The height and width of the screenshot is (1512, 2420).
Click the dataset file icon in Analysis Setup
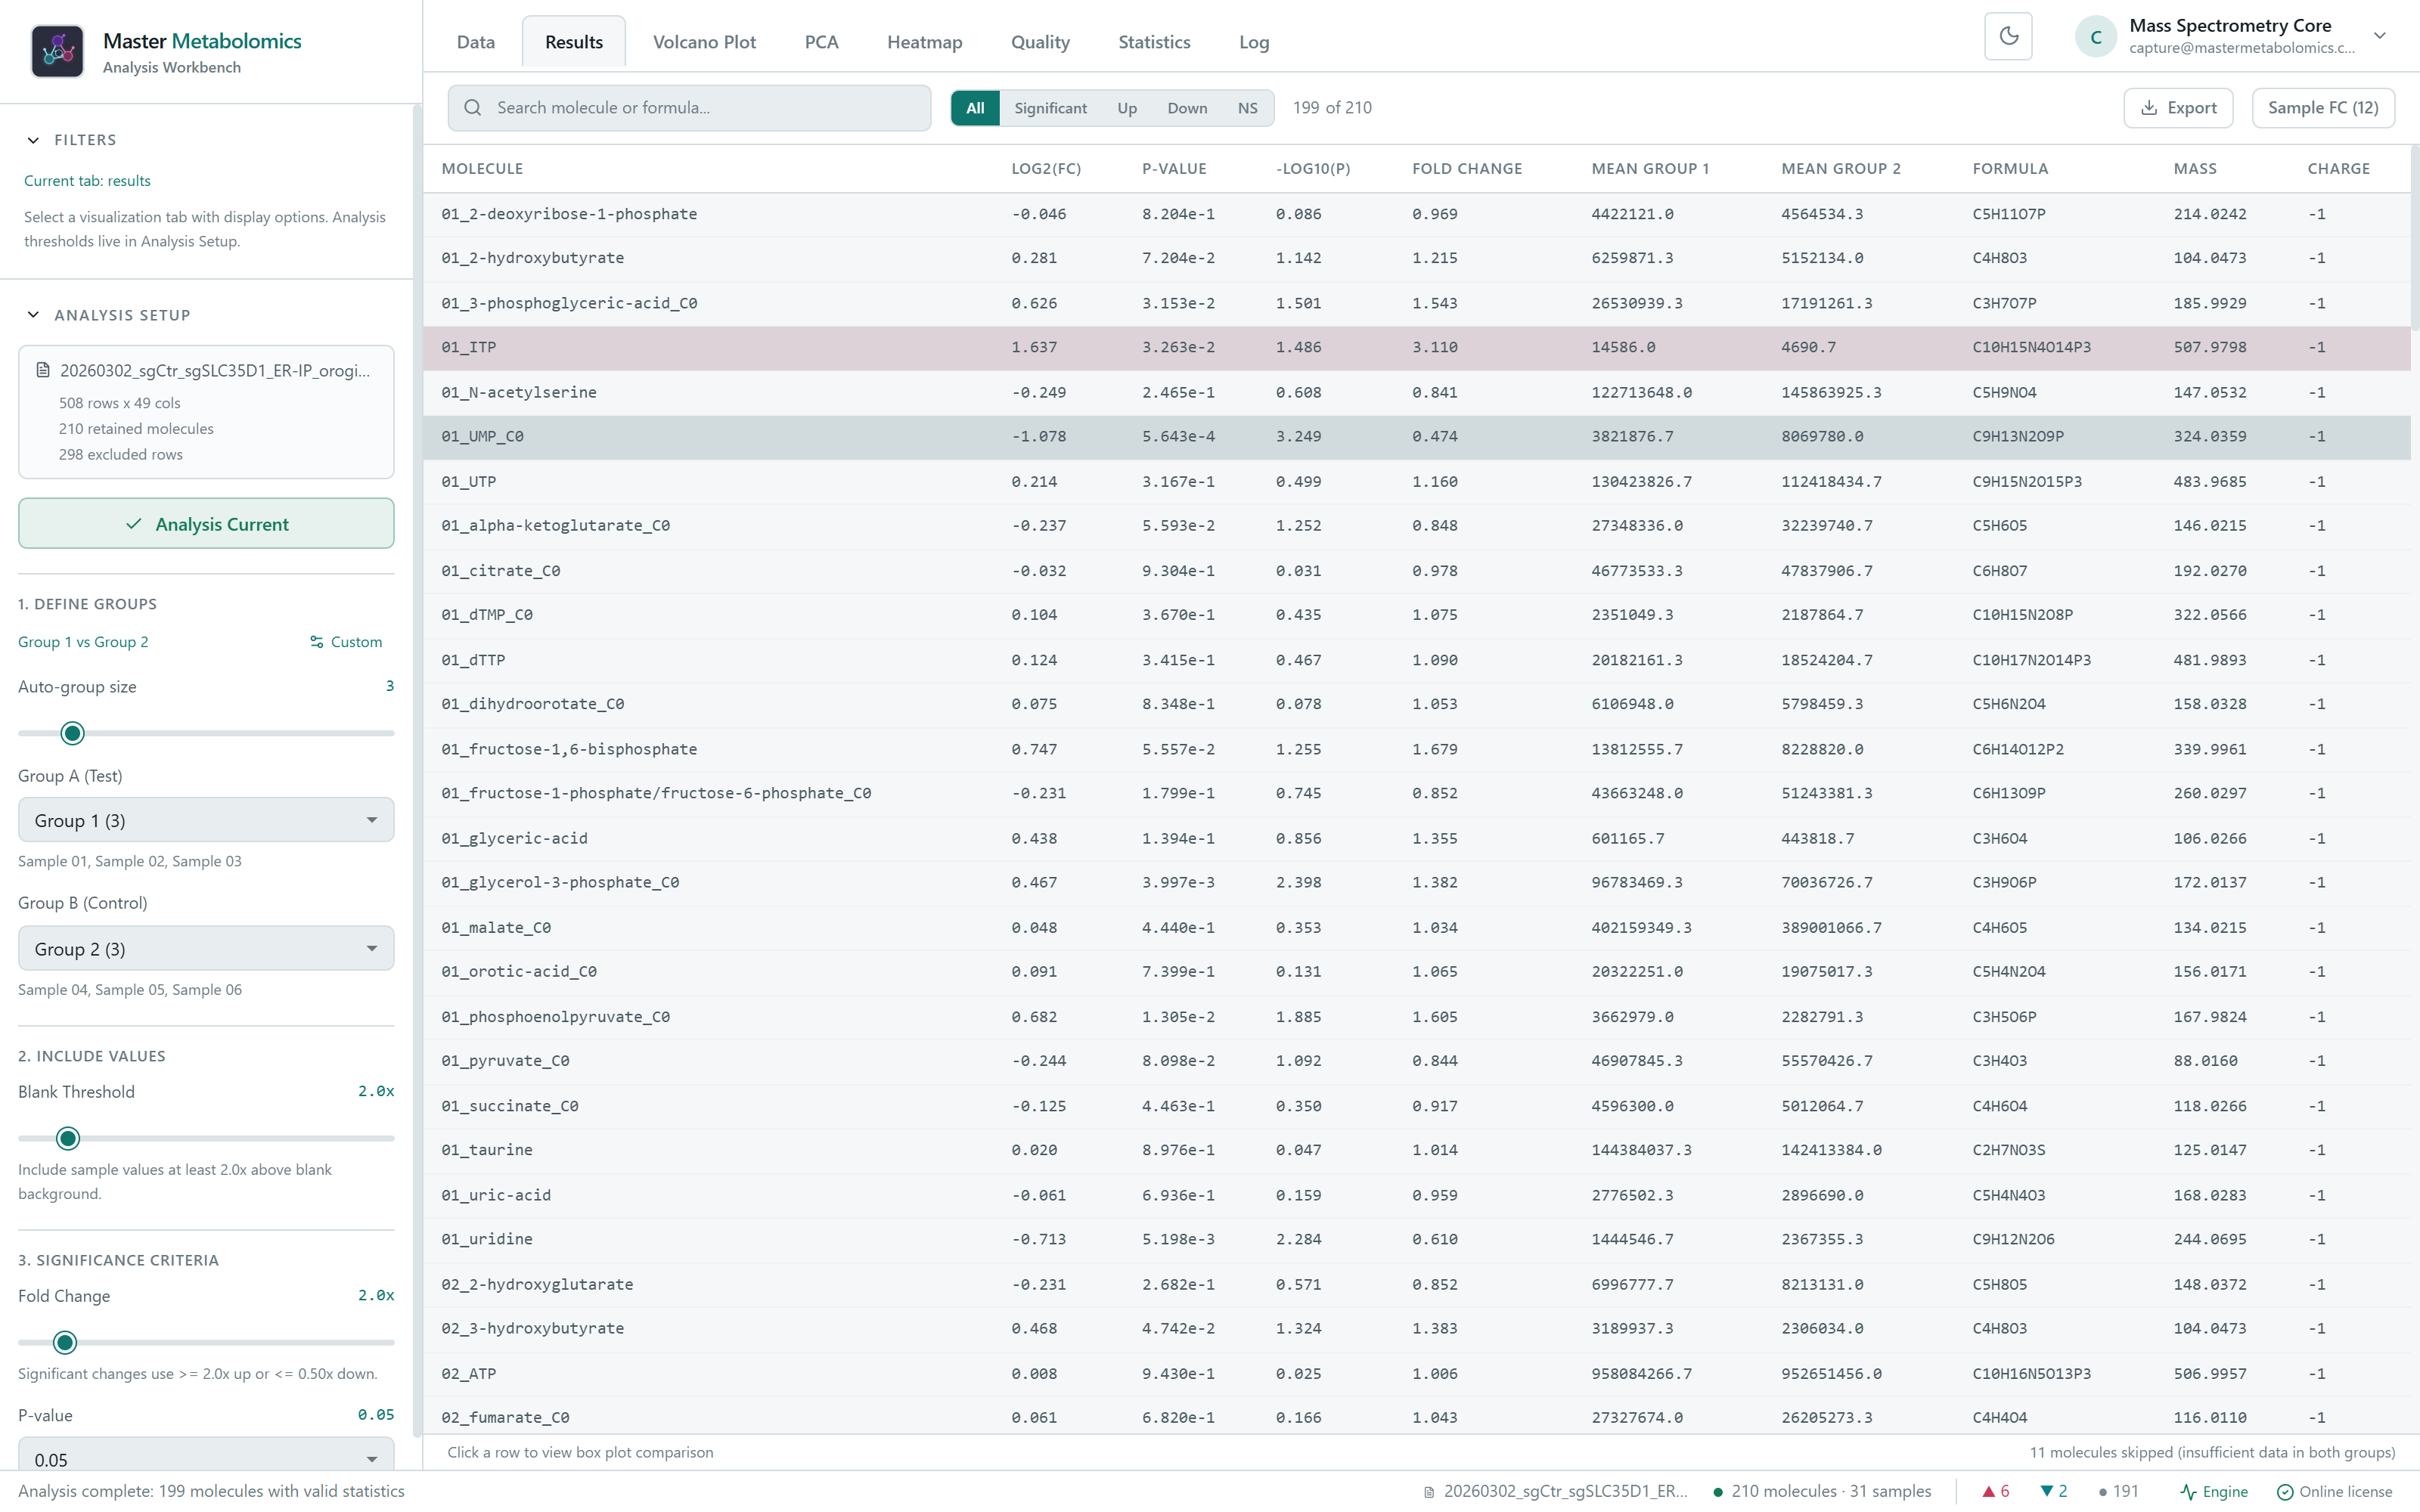click(x=43, y=370)
